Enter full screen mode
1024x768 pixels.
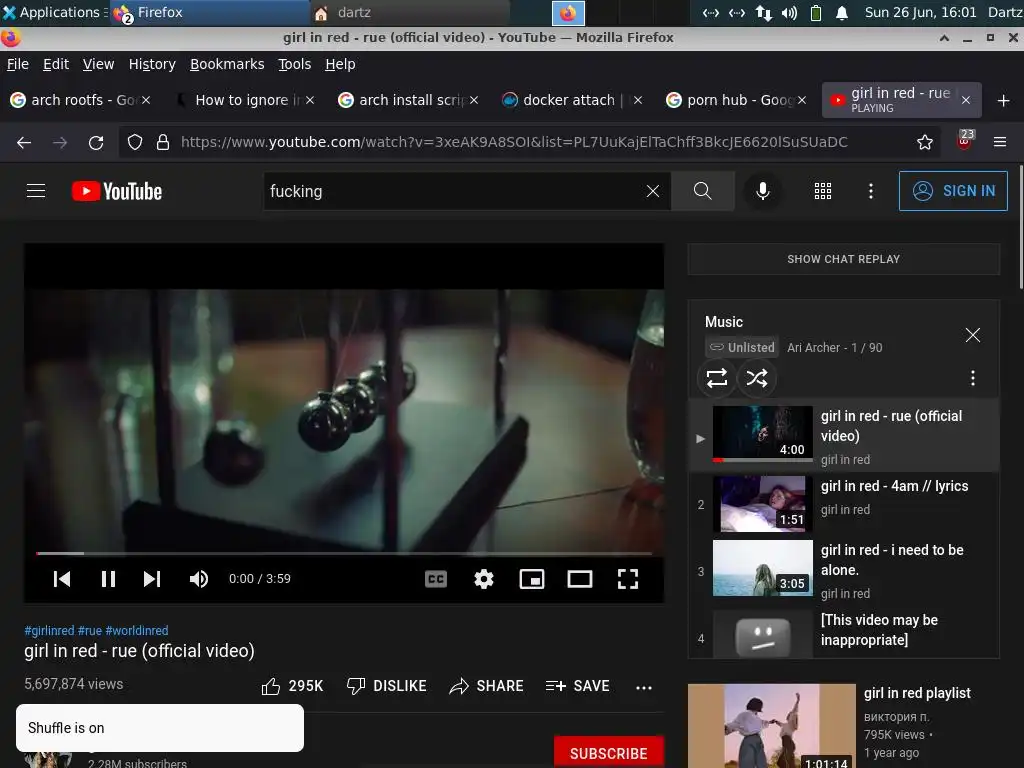click(628, 579)
